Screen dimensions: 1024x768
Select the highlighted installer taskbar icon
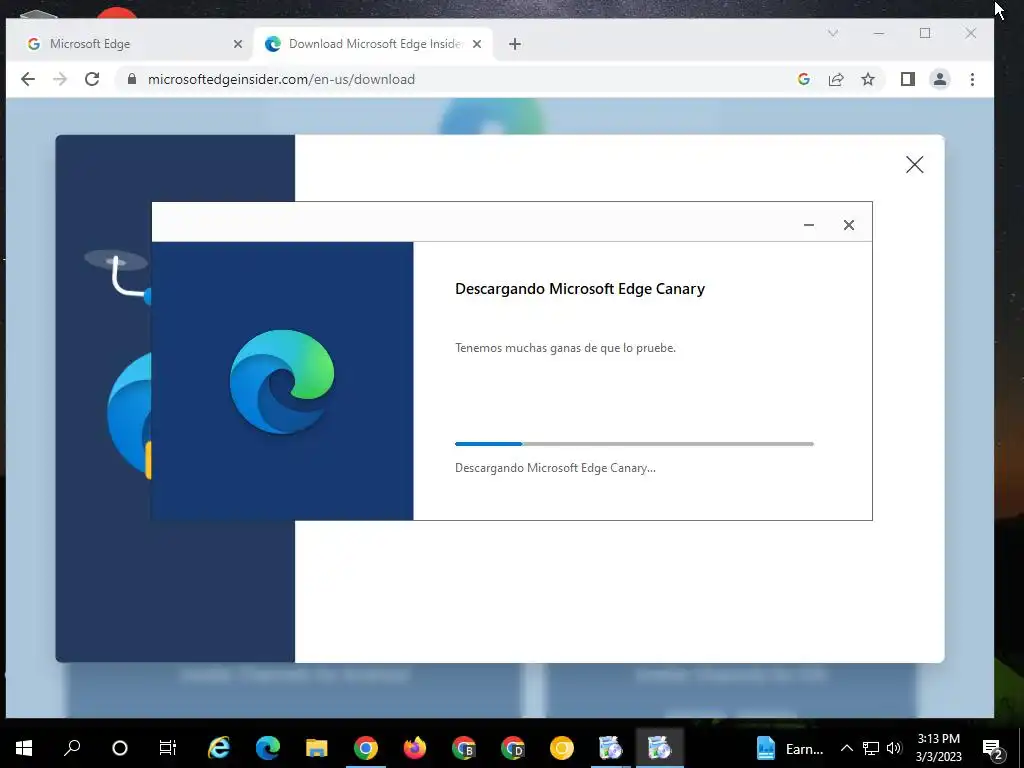(x=660, y=748)
